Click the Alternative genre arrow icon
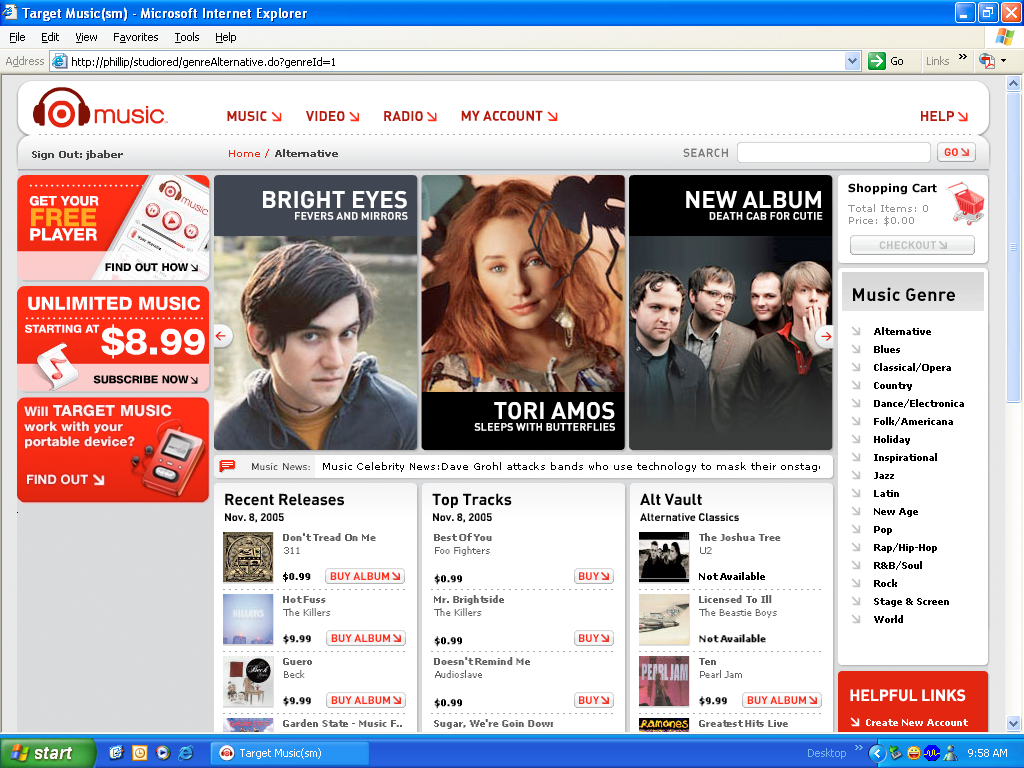Image resolution: width=1024 pixels, height=768 pixels. tap(856, 331)
